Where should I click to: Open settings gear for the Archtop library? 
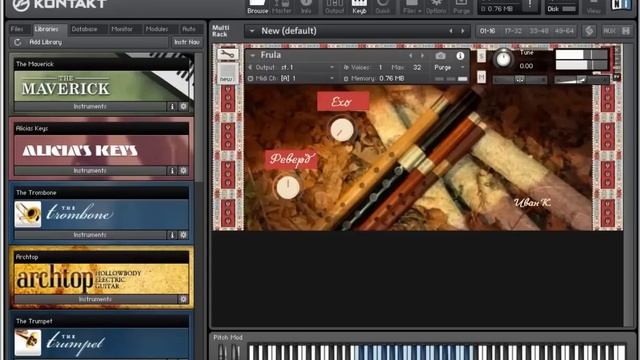(183, 299)
